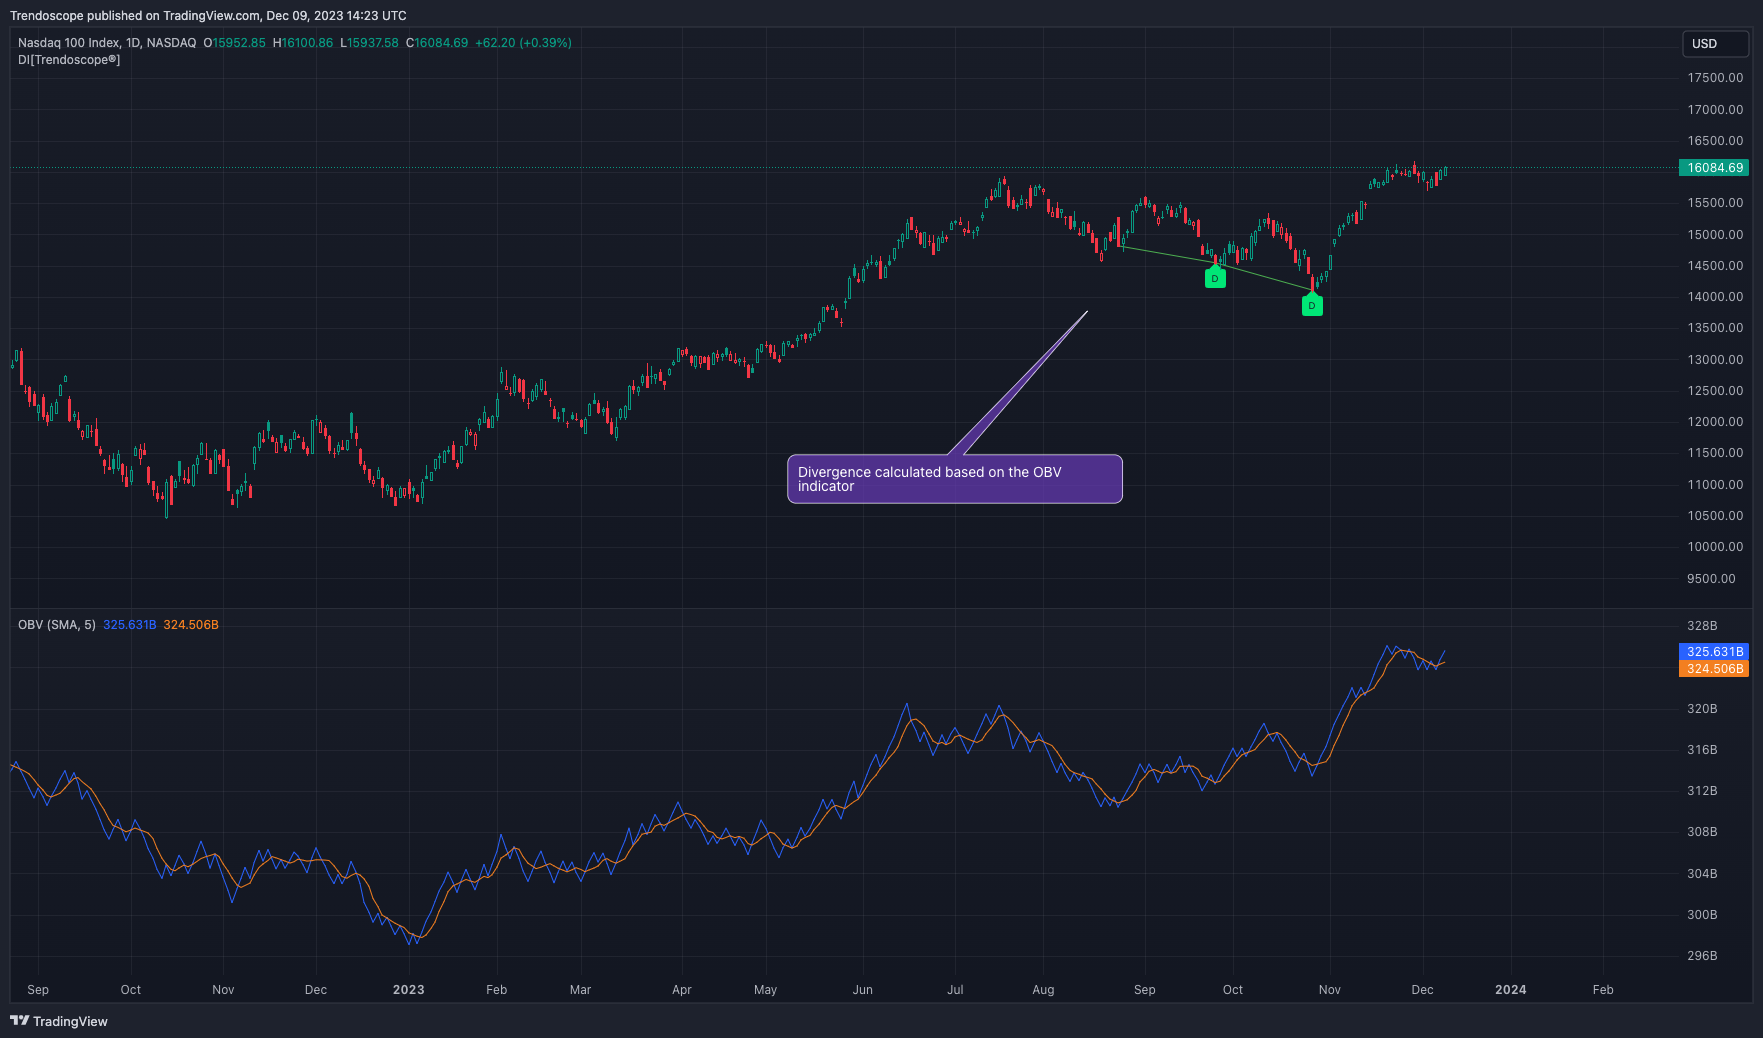Select the divergence annotation callout box
The image size is (1763, 1038).
point(955,479)
